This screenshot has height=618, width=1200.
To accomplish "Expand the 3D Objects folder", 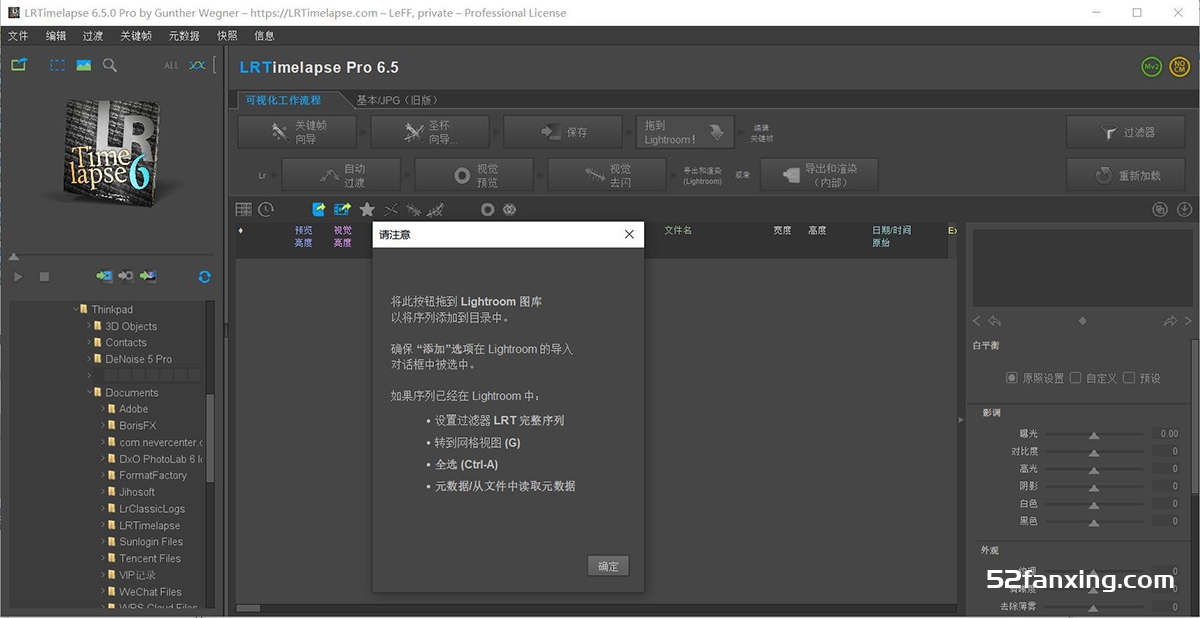I will coord(90,326).
